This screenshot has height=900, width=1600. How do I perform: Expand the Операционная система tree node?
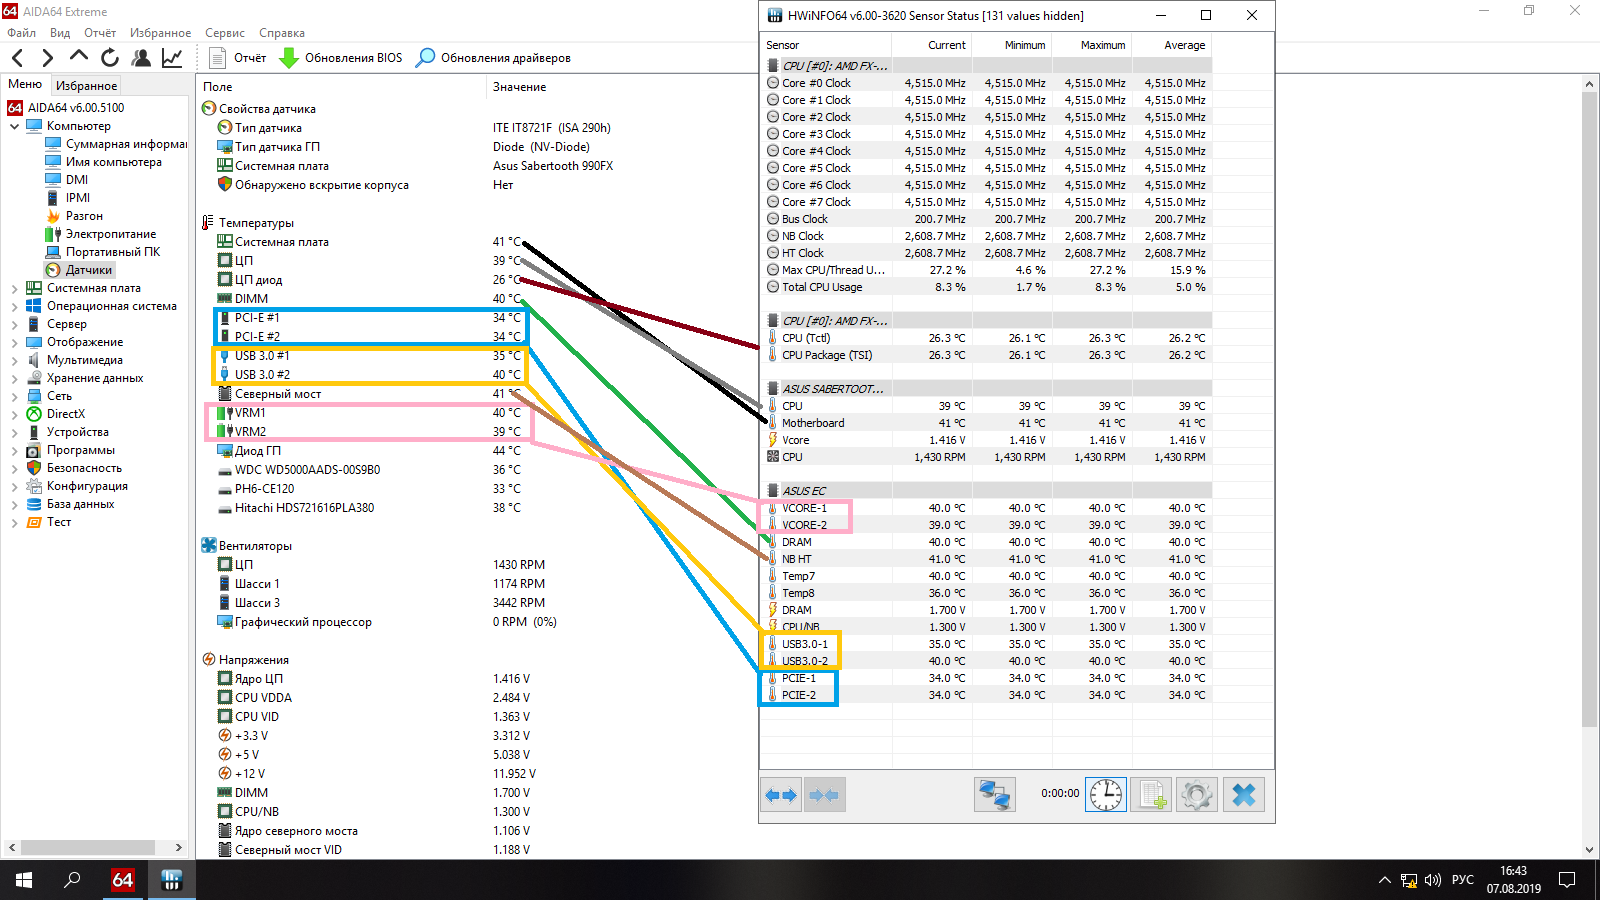click(14, 306)
